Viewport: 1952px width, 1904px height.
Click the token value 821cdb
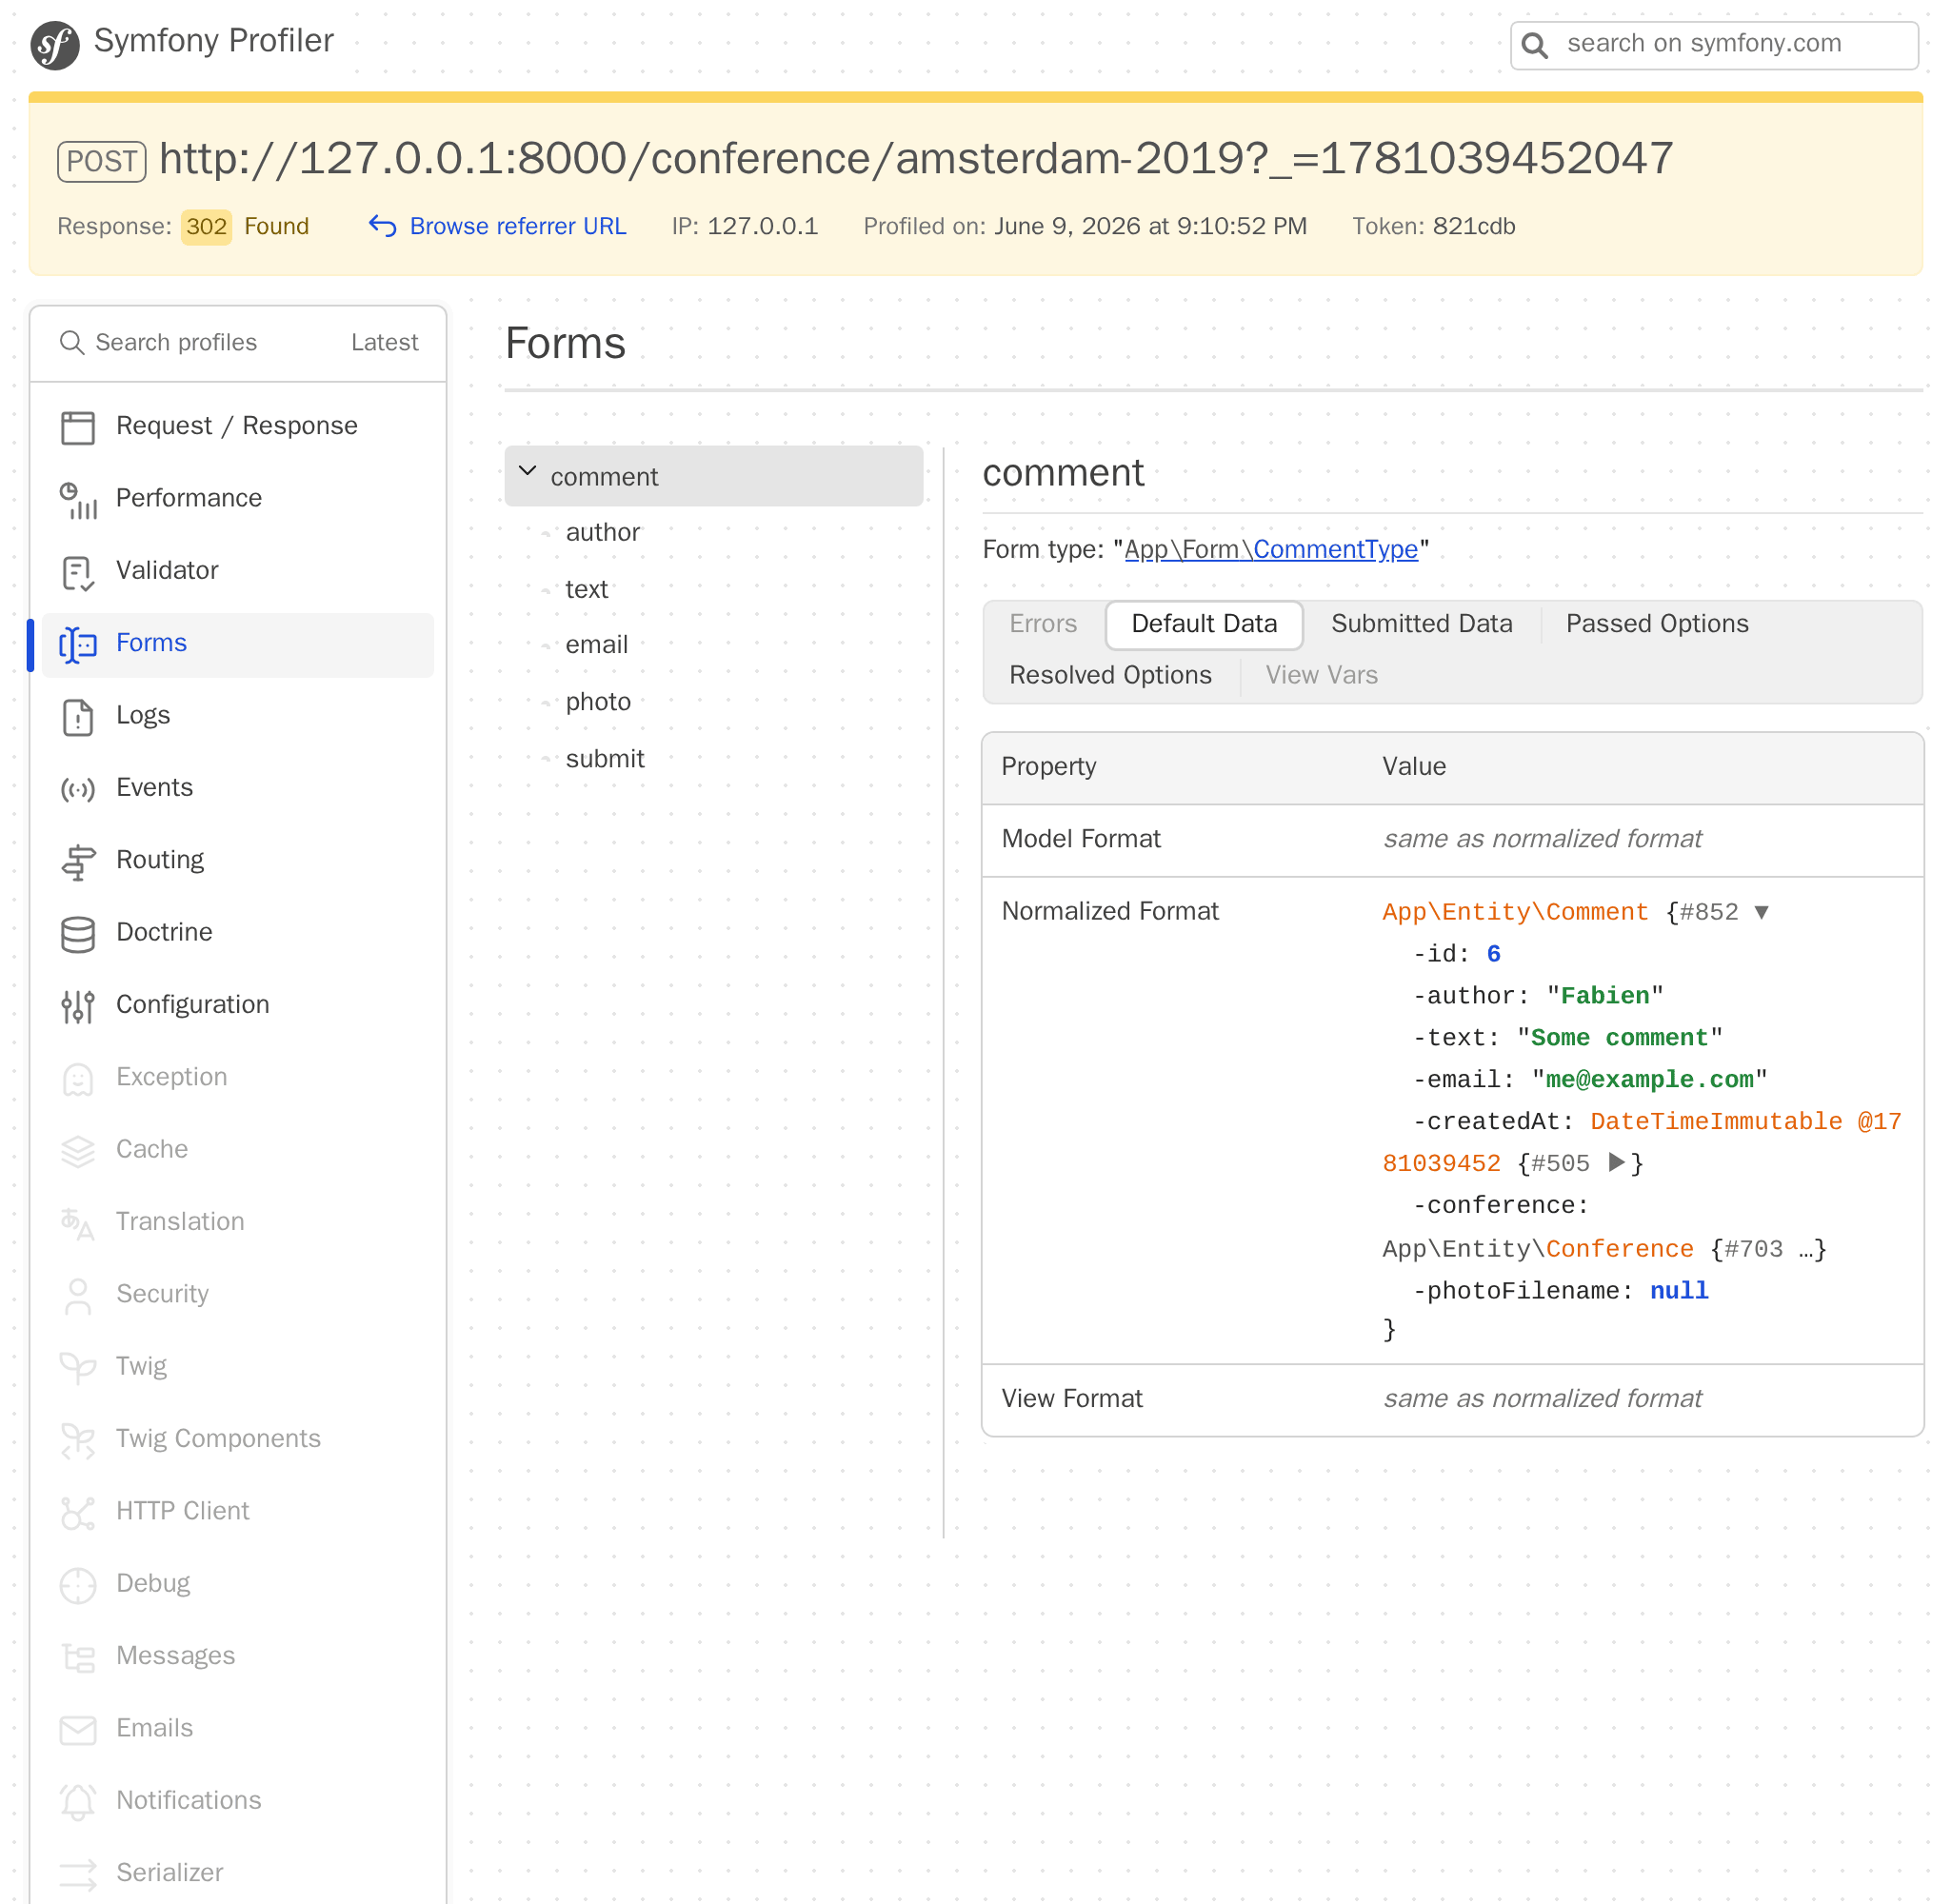pyautogui.click(x=1474, y=226)
